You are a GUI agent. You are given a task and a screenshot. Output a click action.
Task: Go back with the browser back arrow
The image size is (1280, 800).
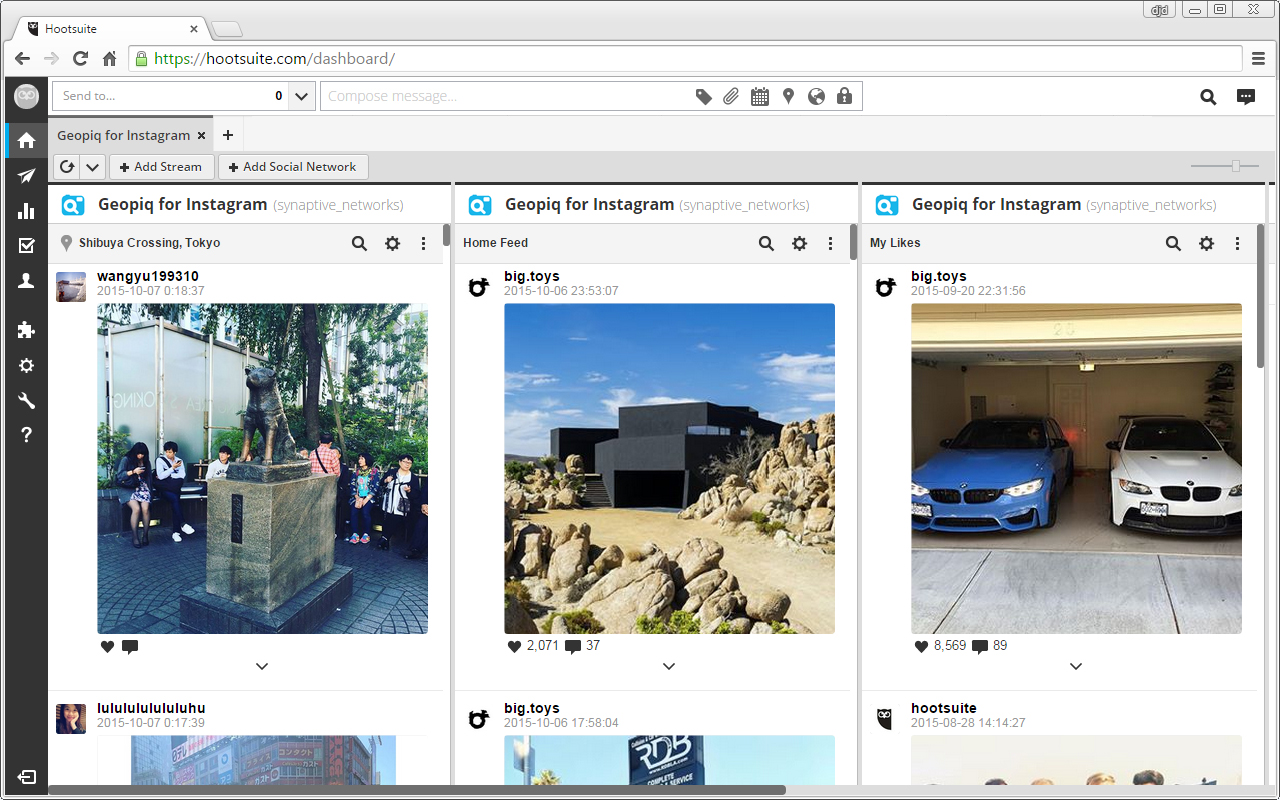click(22, 59)
